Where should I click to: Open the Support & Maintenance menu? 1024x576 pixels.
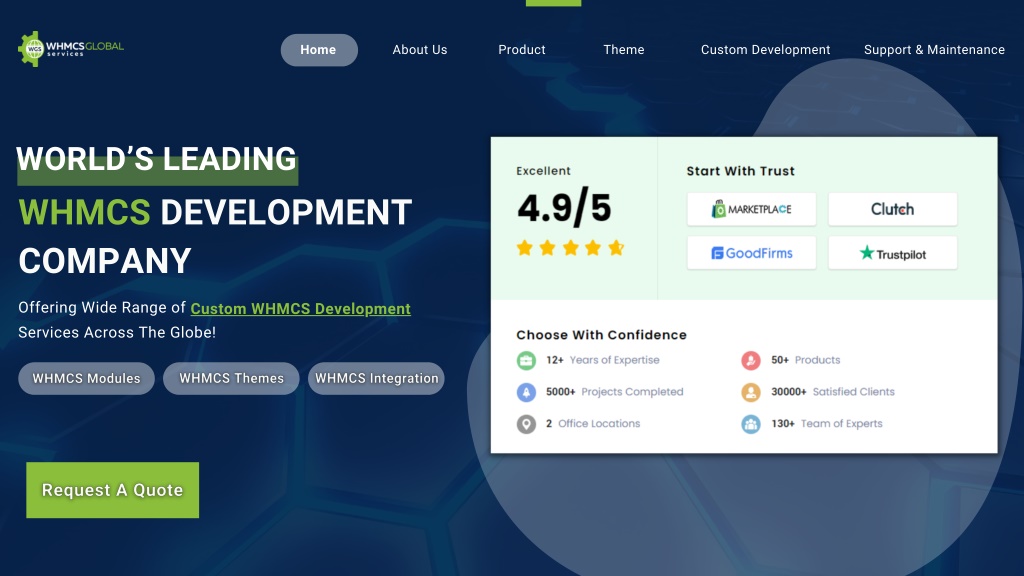tap(934, 50)
